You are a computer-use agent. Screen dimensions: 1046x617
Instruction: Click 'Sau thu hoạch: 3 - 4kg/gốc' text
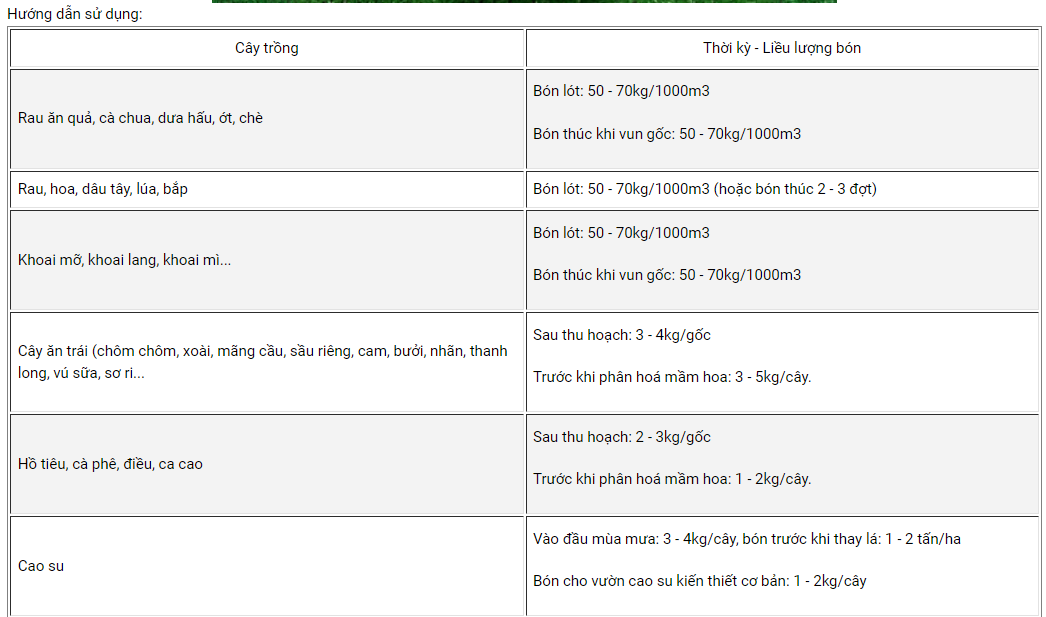pyautogui.click(x=622, y=335)
